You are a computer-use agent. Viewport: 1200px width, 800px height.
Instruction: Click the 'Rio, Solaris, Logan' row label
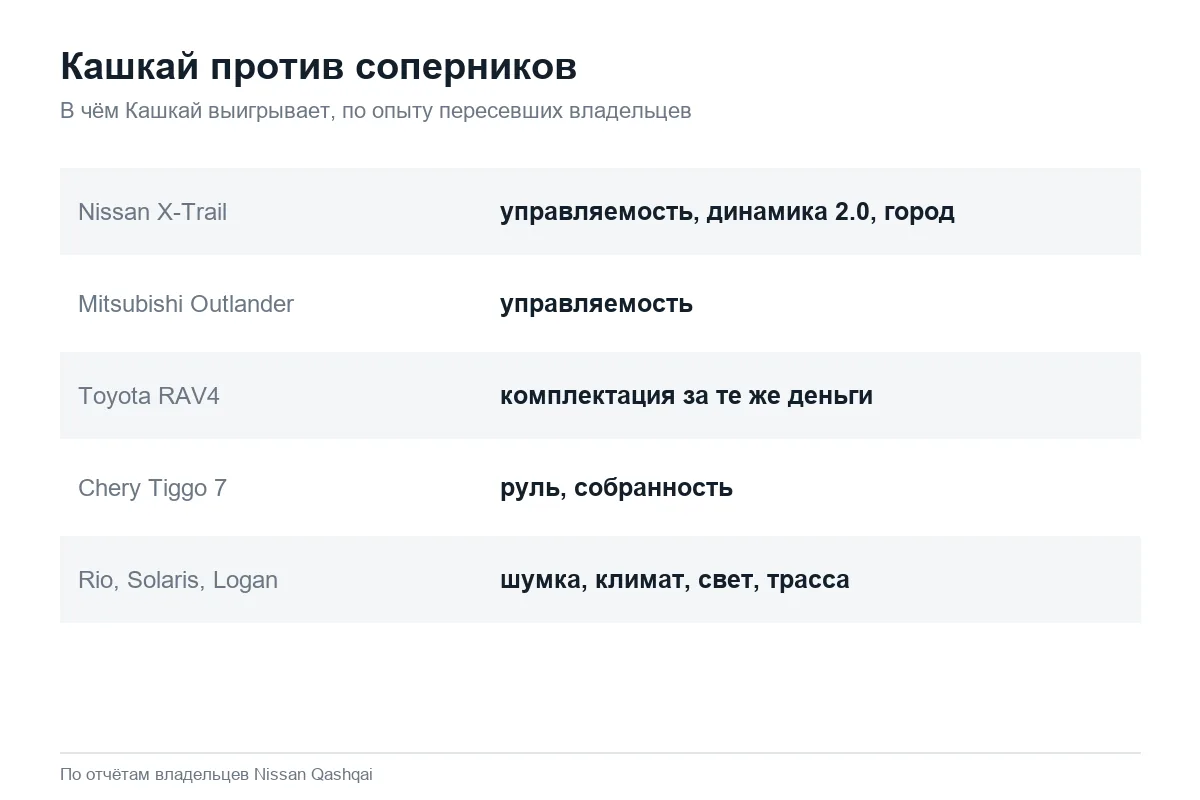click(178, 580)
